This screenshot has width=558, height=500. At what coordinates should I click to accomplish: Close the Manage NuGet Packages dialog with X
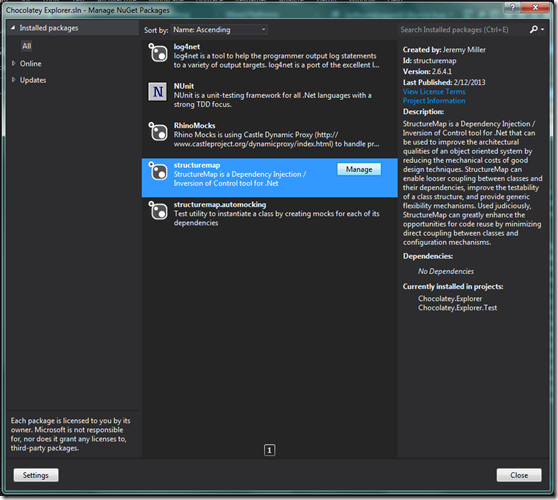pos(535,7)
